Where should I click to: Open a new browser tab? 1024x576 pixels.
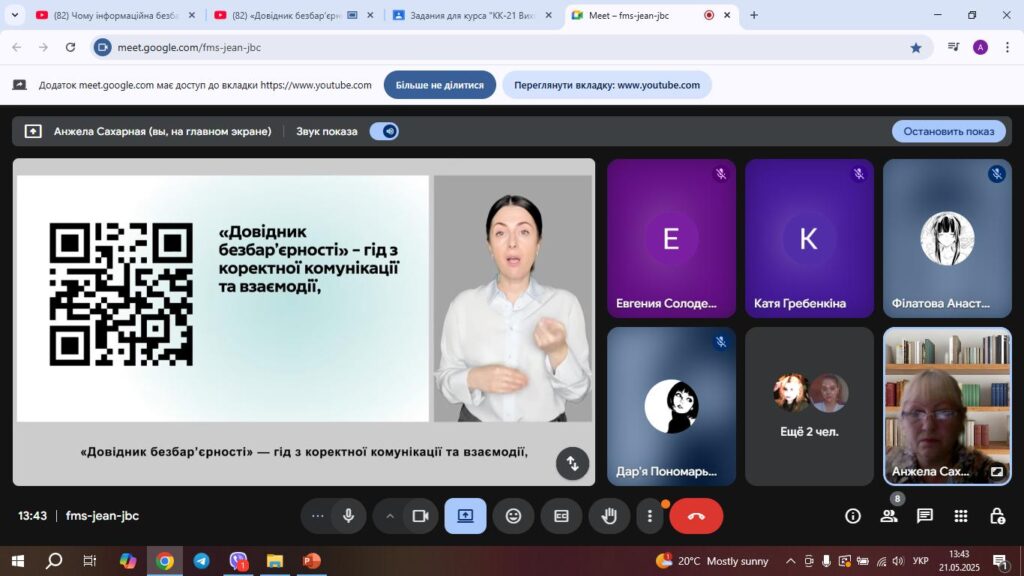754,15
